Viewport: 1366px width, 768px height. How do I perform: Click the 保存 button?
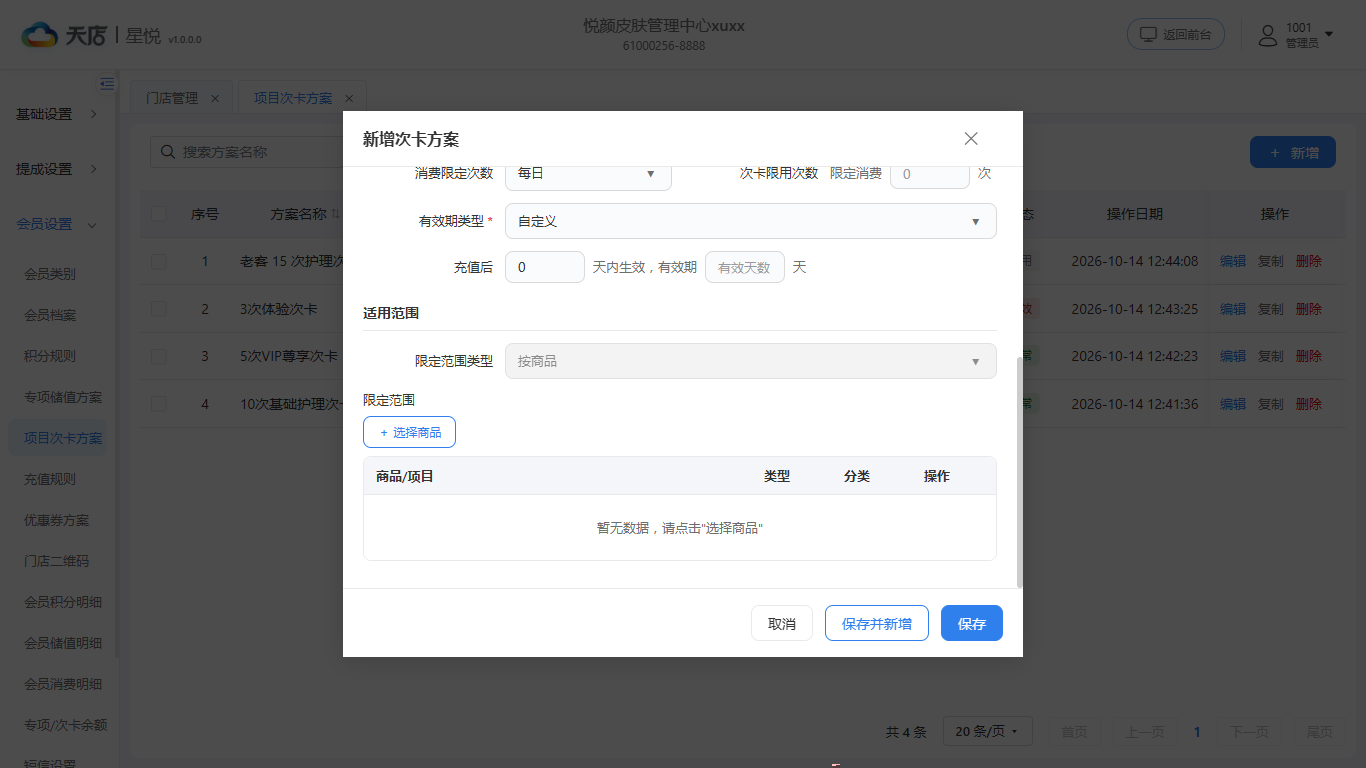pos(972,623)
